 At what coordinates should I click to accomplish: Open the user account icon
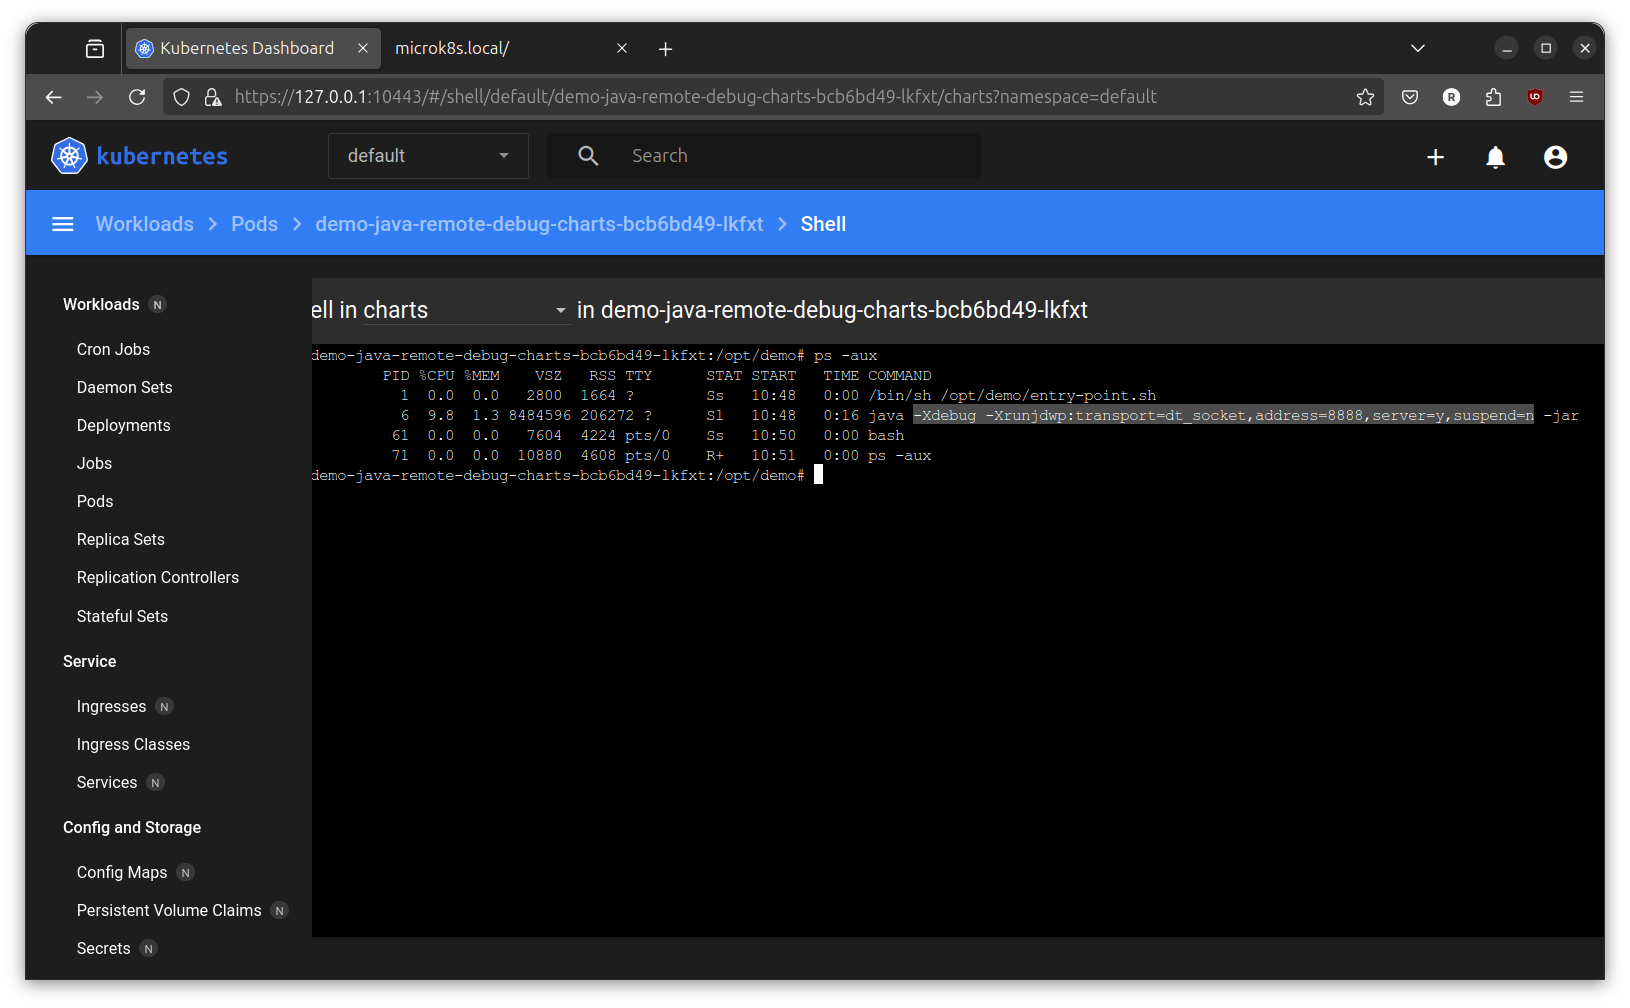point(1555,157)
